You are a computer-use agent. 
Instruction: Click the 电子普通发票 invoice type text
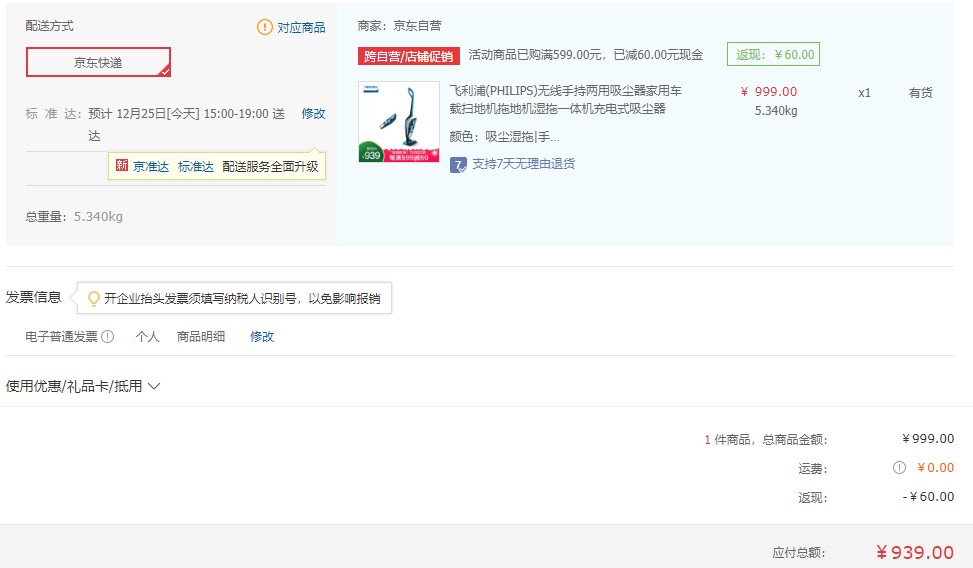[x=61, y=336]
